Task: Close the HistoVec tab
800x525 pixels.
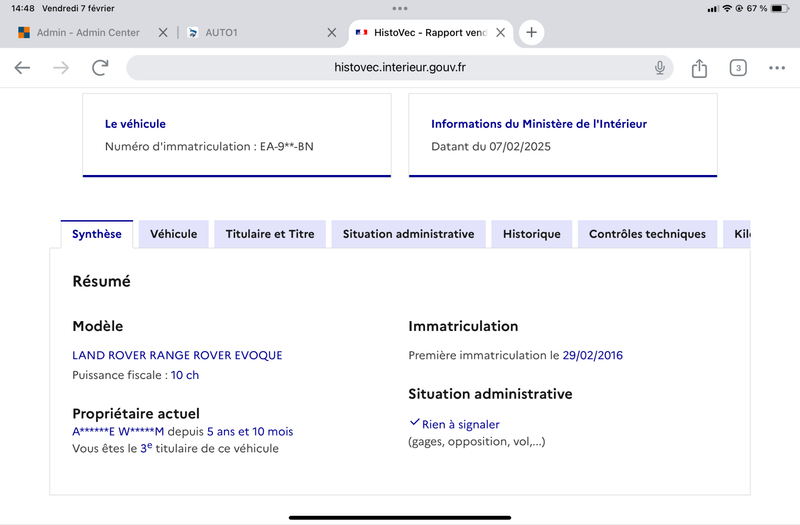Action: pos(501,33)
